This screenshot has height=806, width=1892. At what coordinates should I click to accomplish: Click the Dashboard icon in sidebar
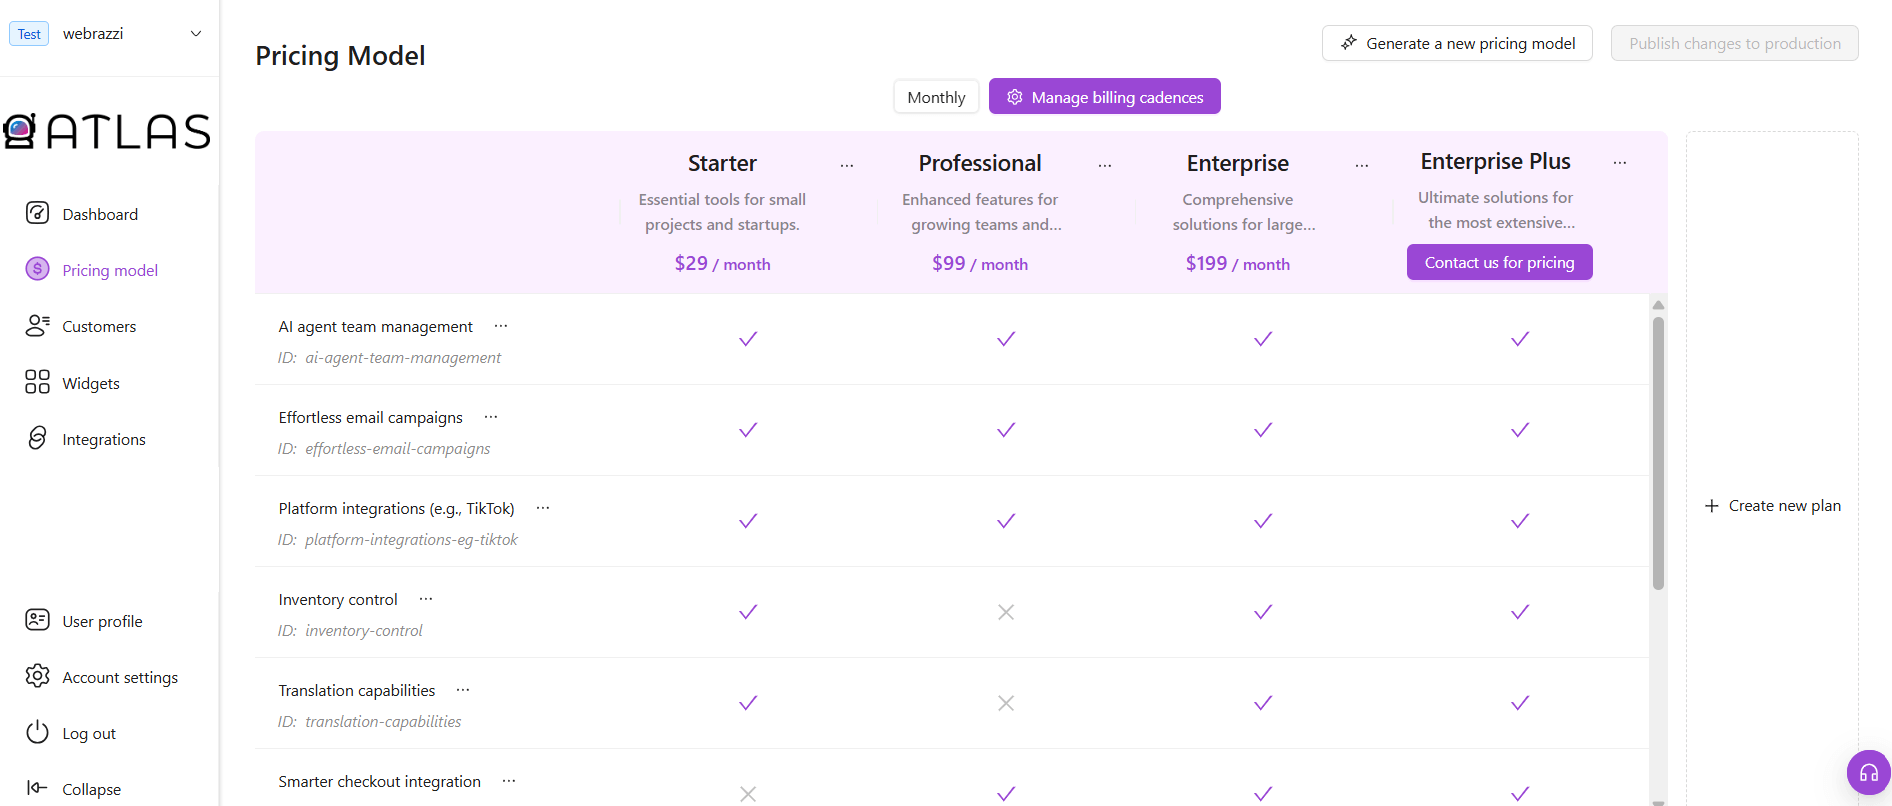point(37,213)
